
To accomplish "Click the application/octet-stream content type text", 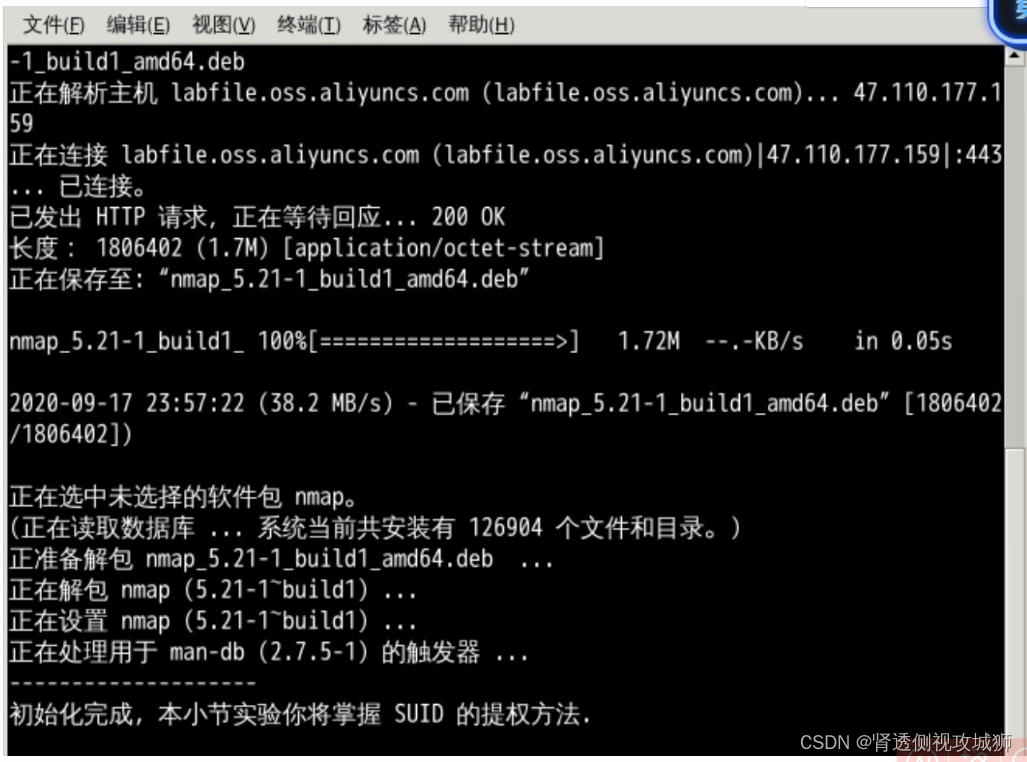I will coord(443,248).
